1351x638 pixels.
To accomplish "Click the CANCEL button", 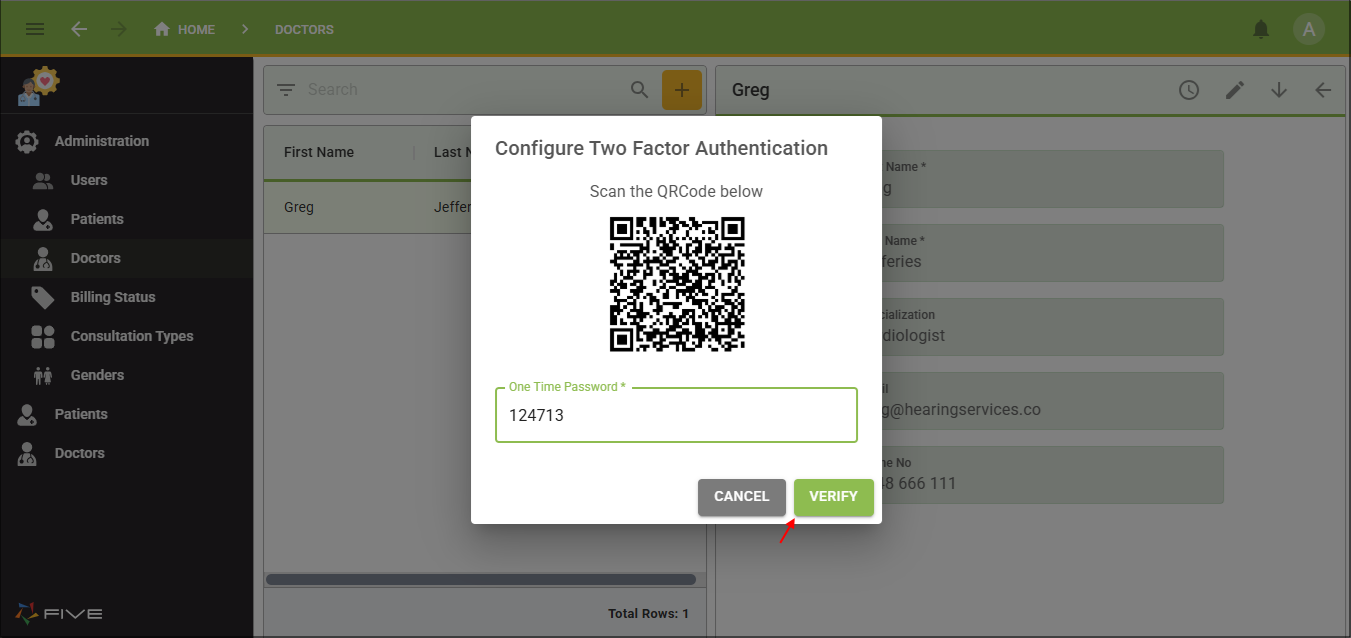I will click(x=742, y=497).
